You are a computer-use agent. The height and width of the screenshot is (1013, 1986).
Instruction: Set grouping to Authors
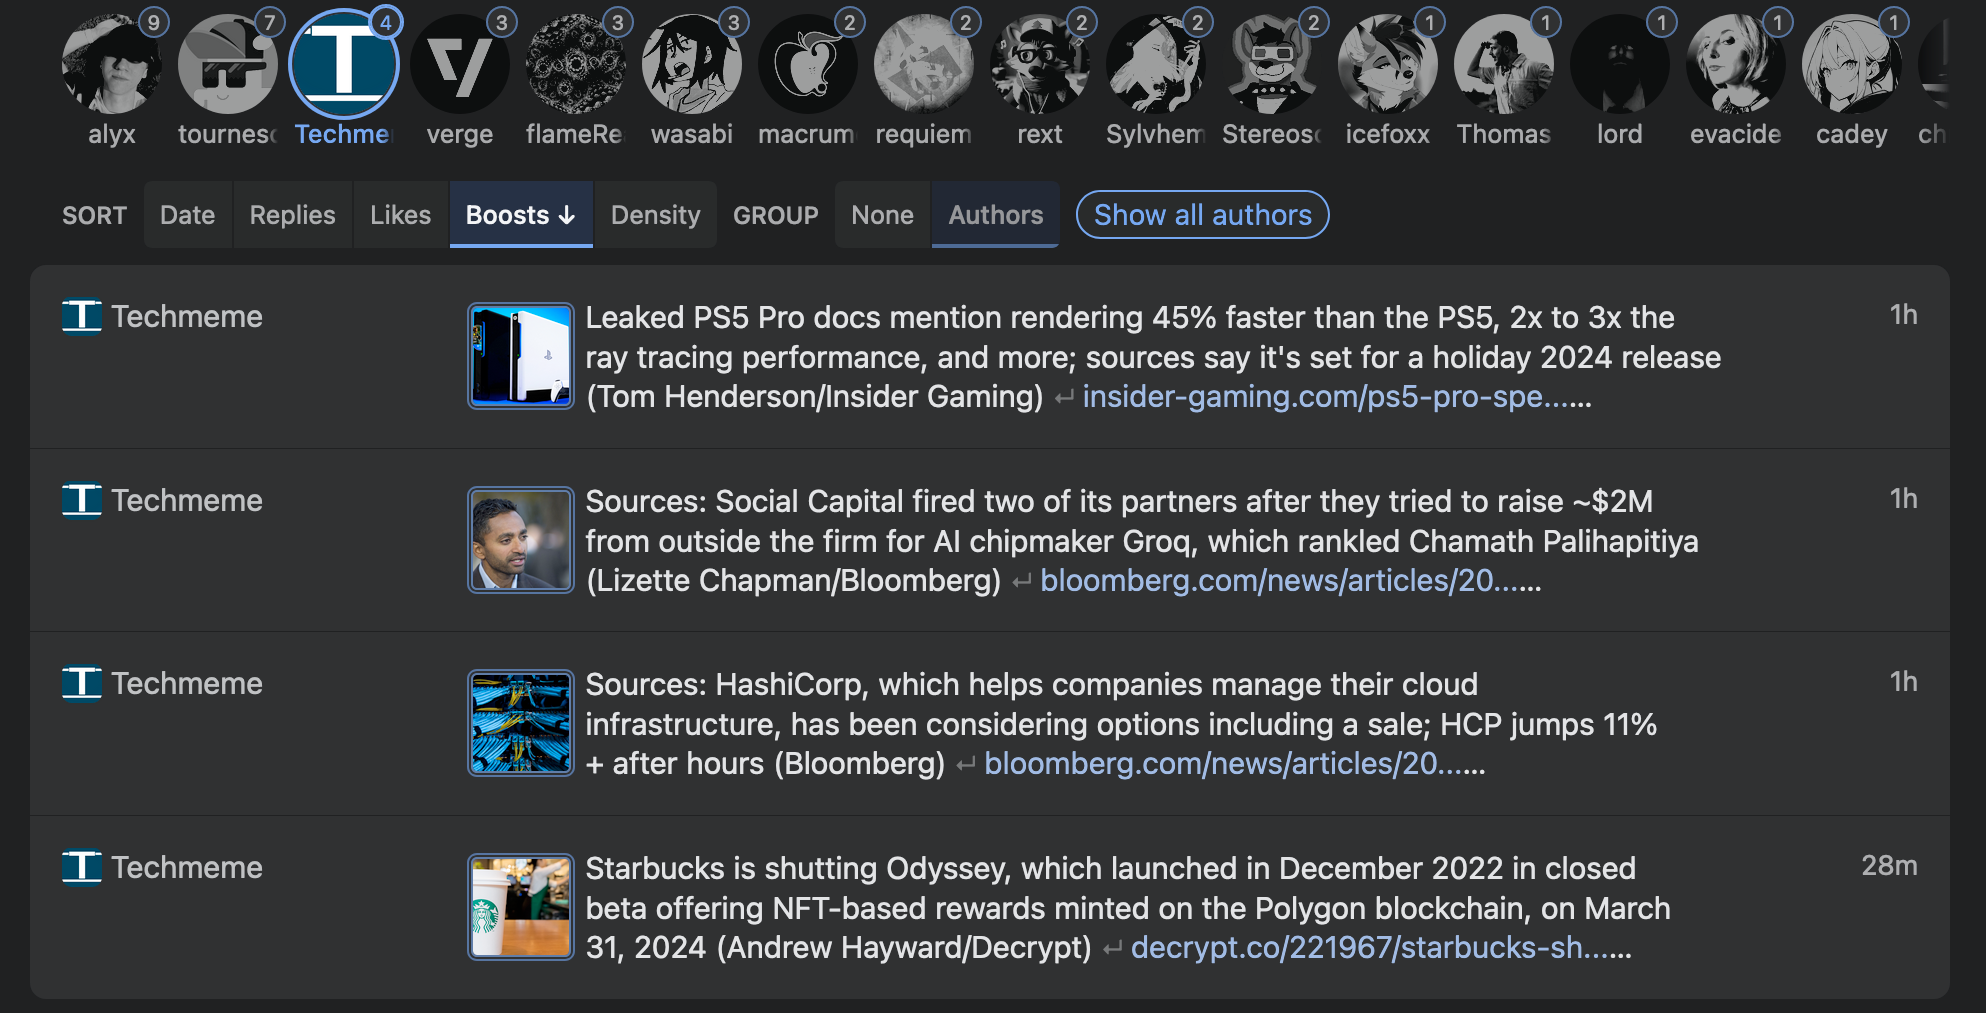996,215
